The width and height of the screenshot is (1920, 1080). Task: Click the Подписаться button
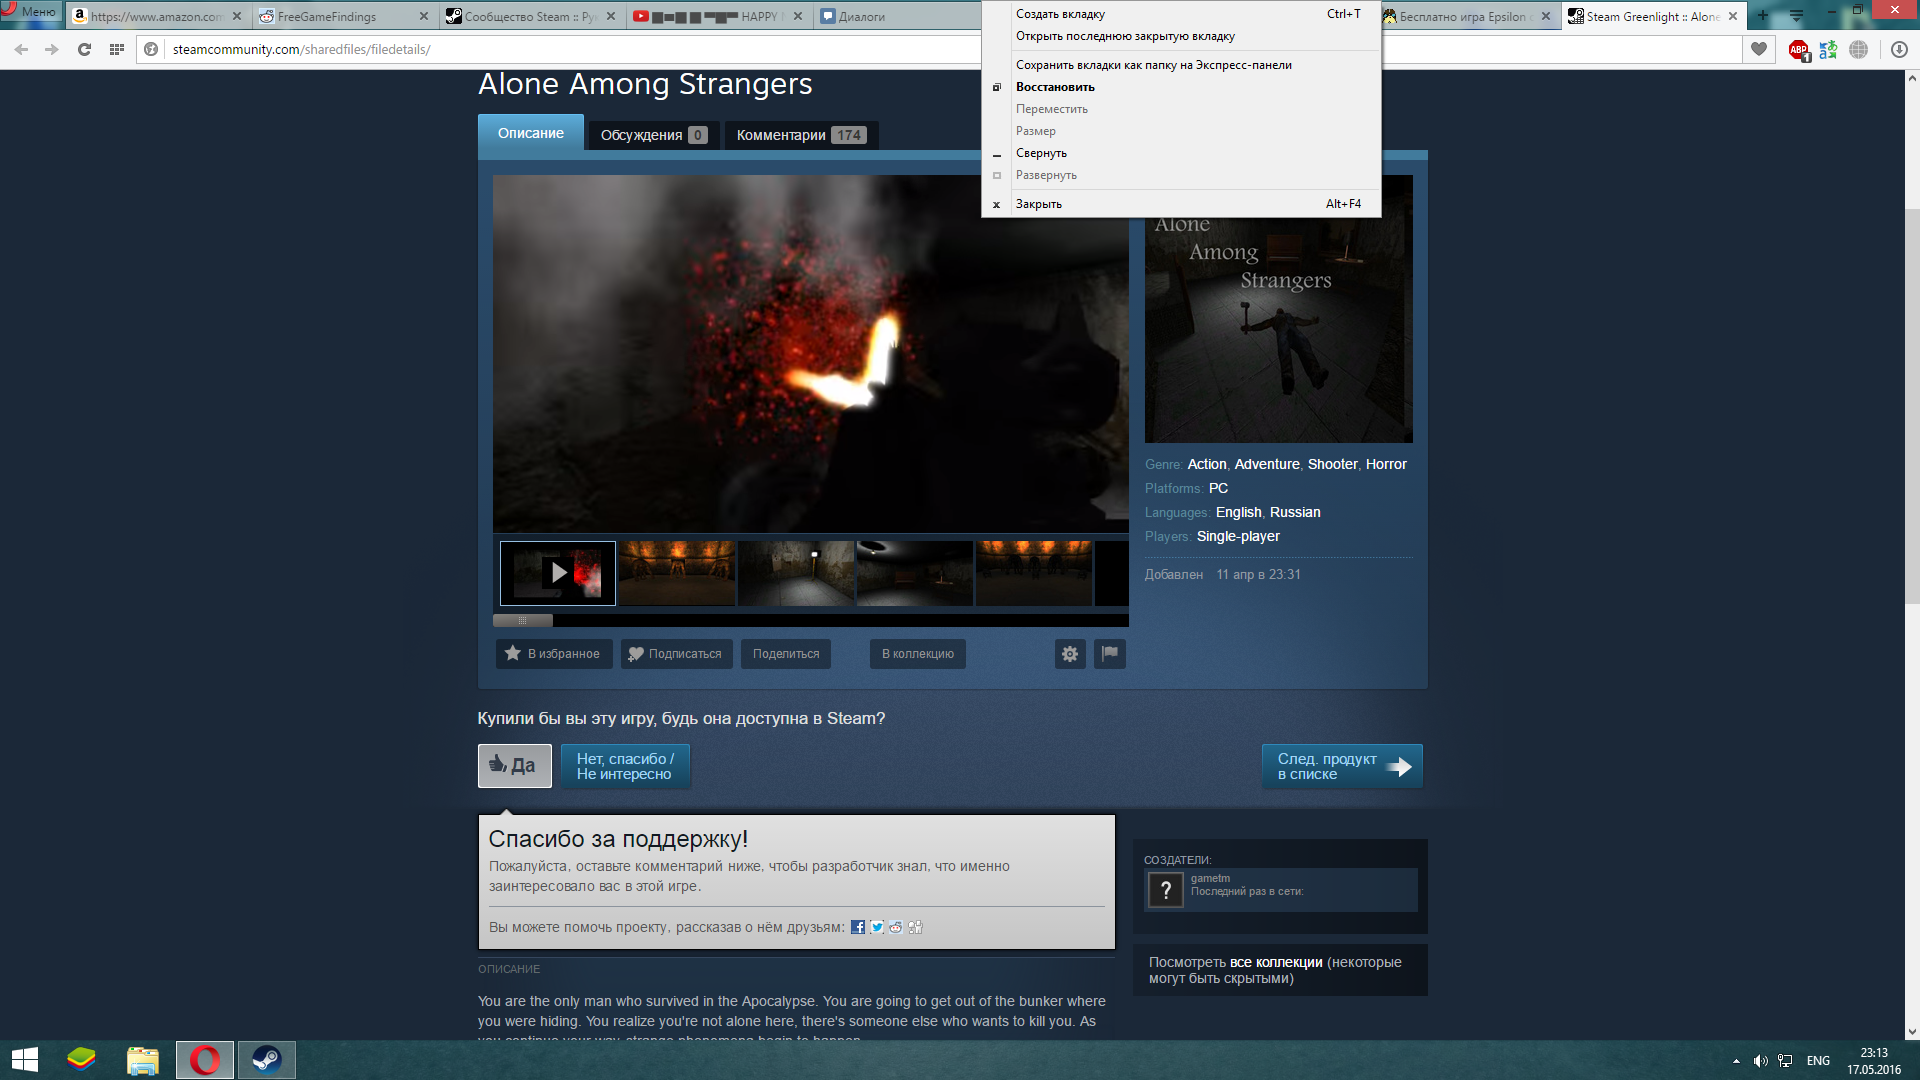[676, 654]
